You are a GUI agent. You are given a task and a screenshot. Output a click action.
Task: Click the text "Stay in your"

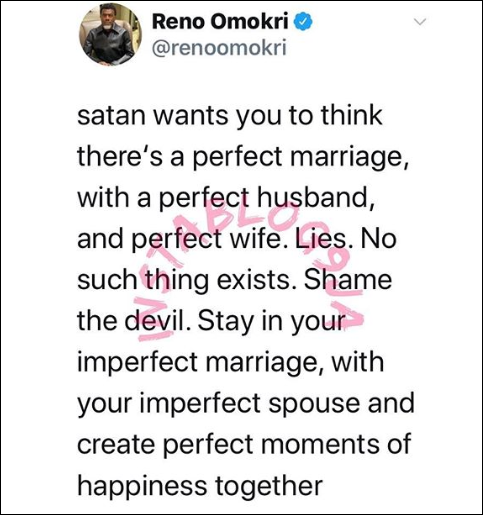[270, 323]
